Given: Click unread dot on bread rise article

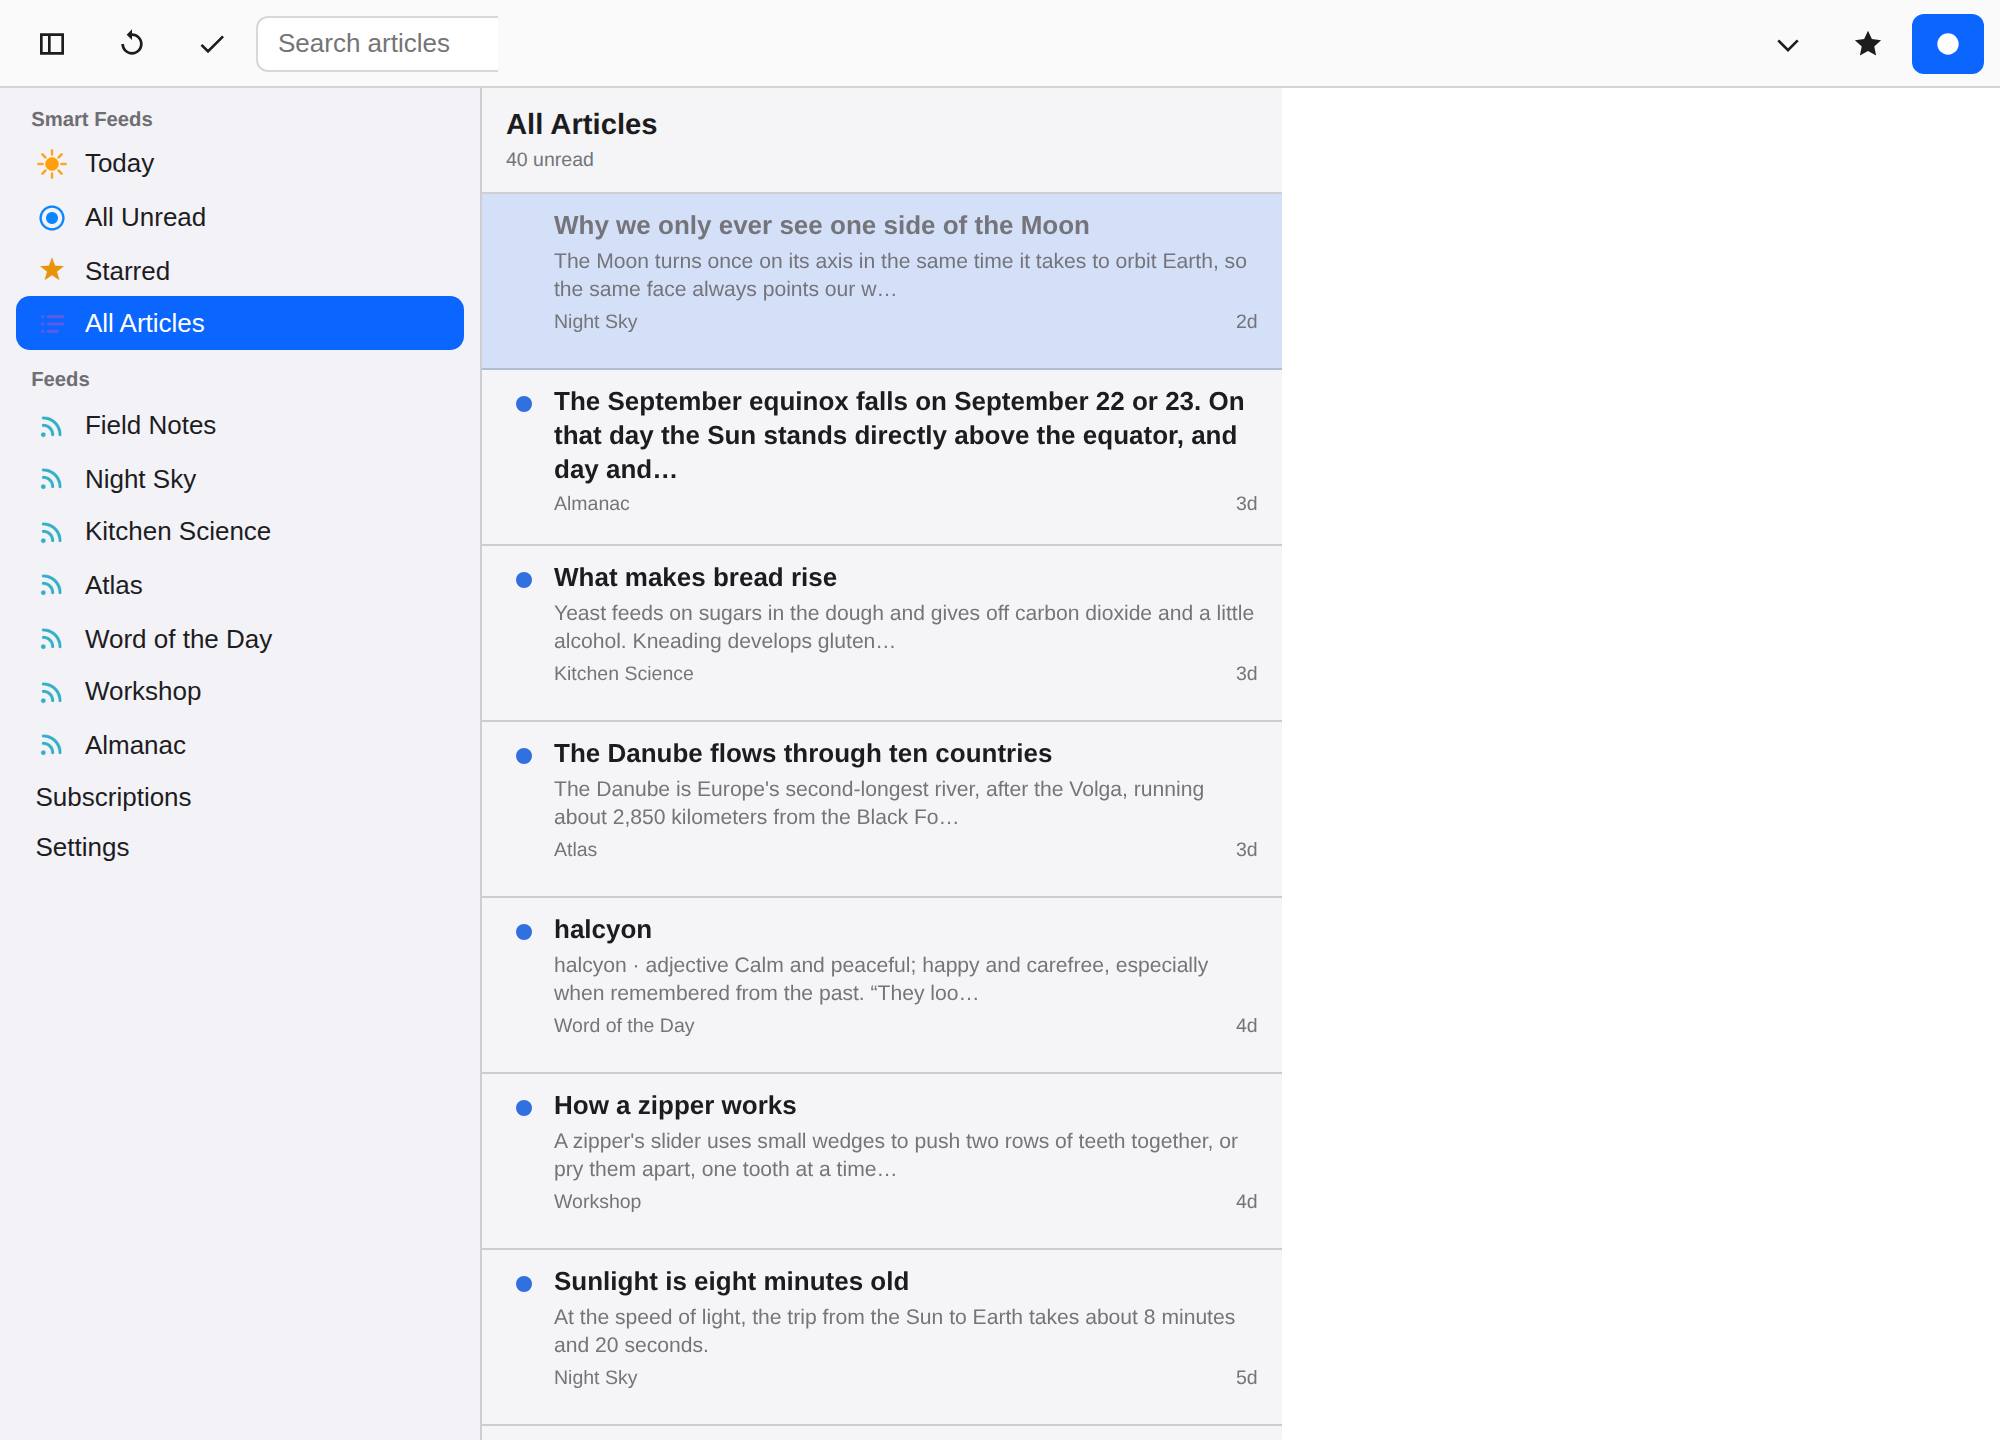Looking at the screenshot, I should point(524,580).
